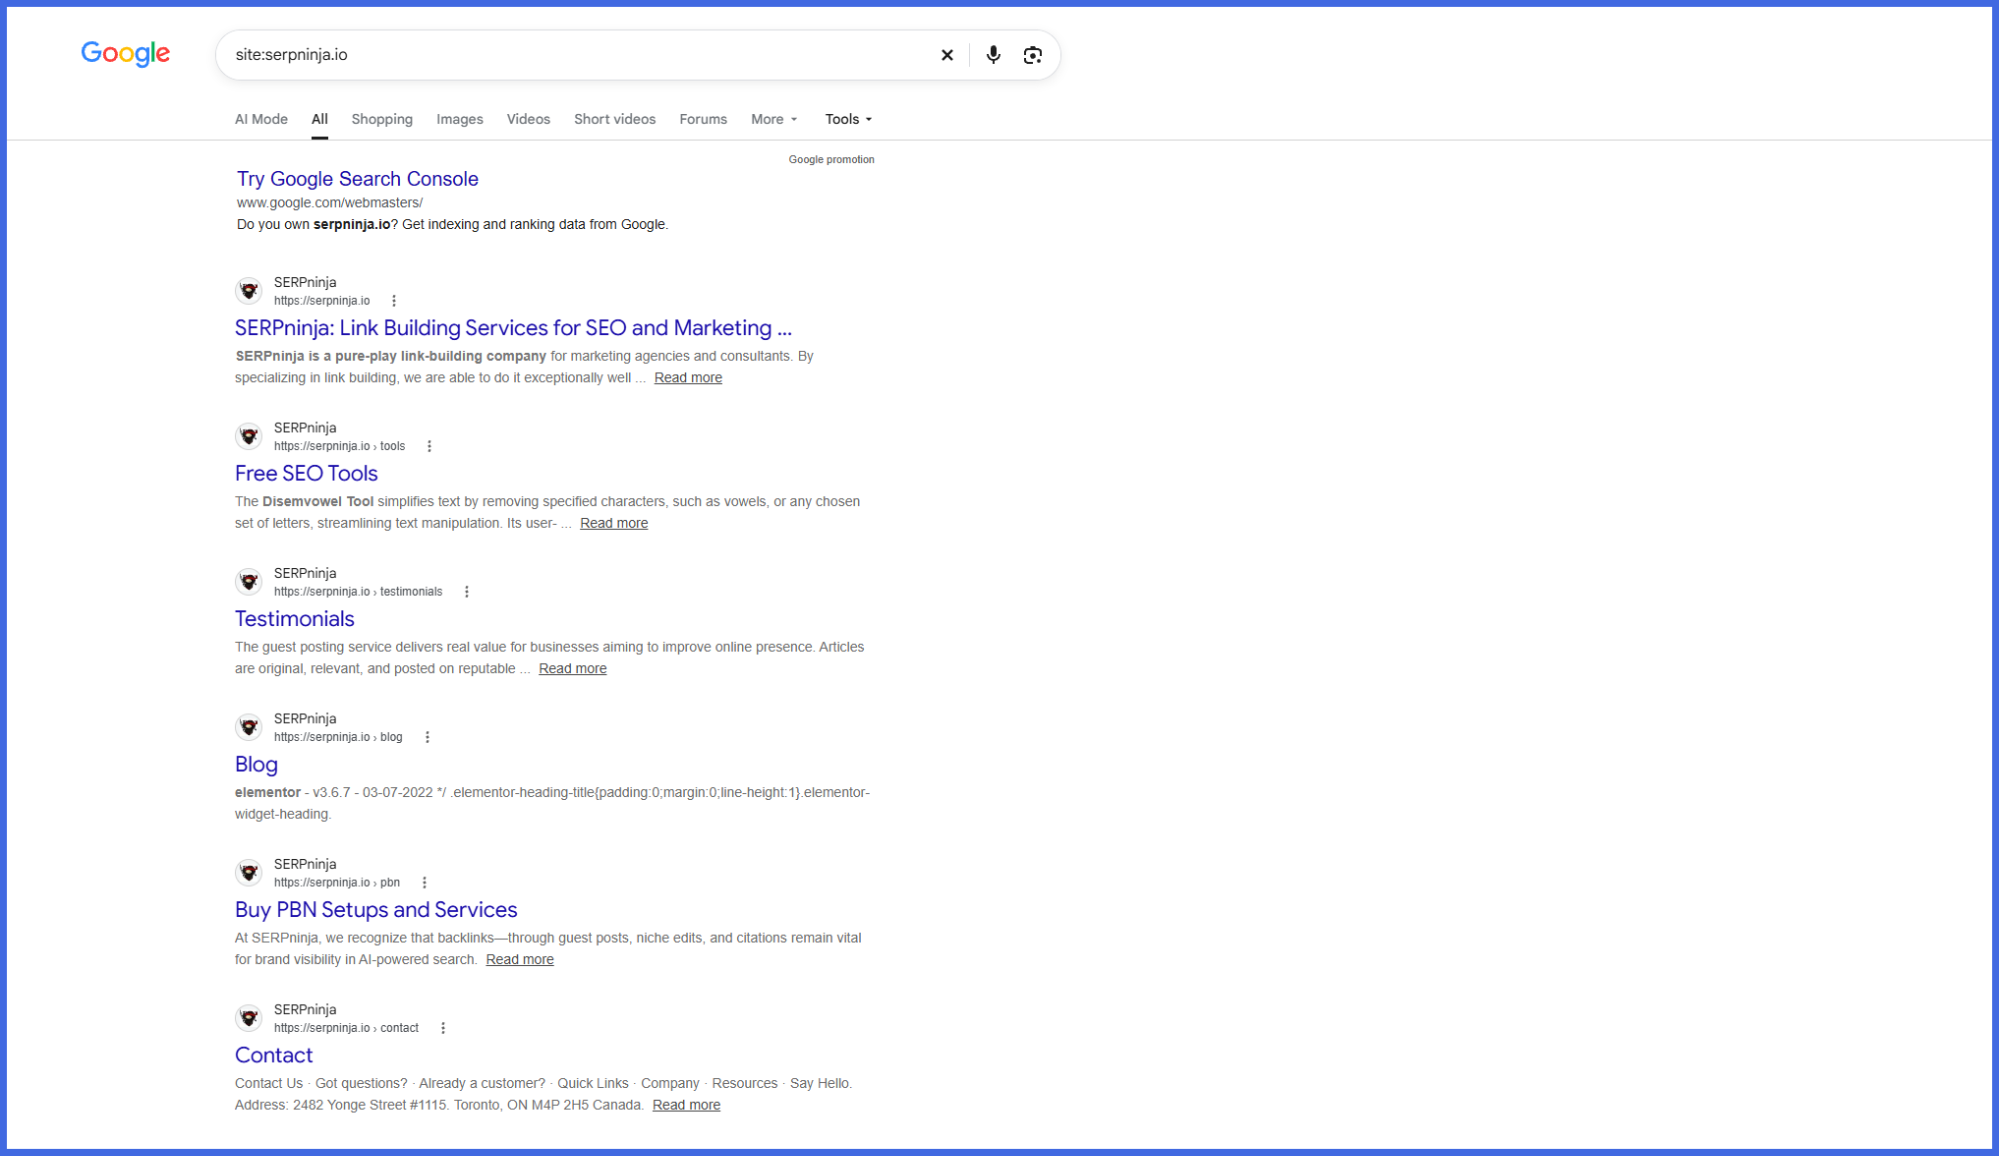Click SERPninja favicon beside Blog result
The width and height of the screenshot is (1999, 1156).
[249, 727]
